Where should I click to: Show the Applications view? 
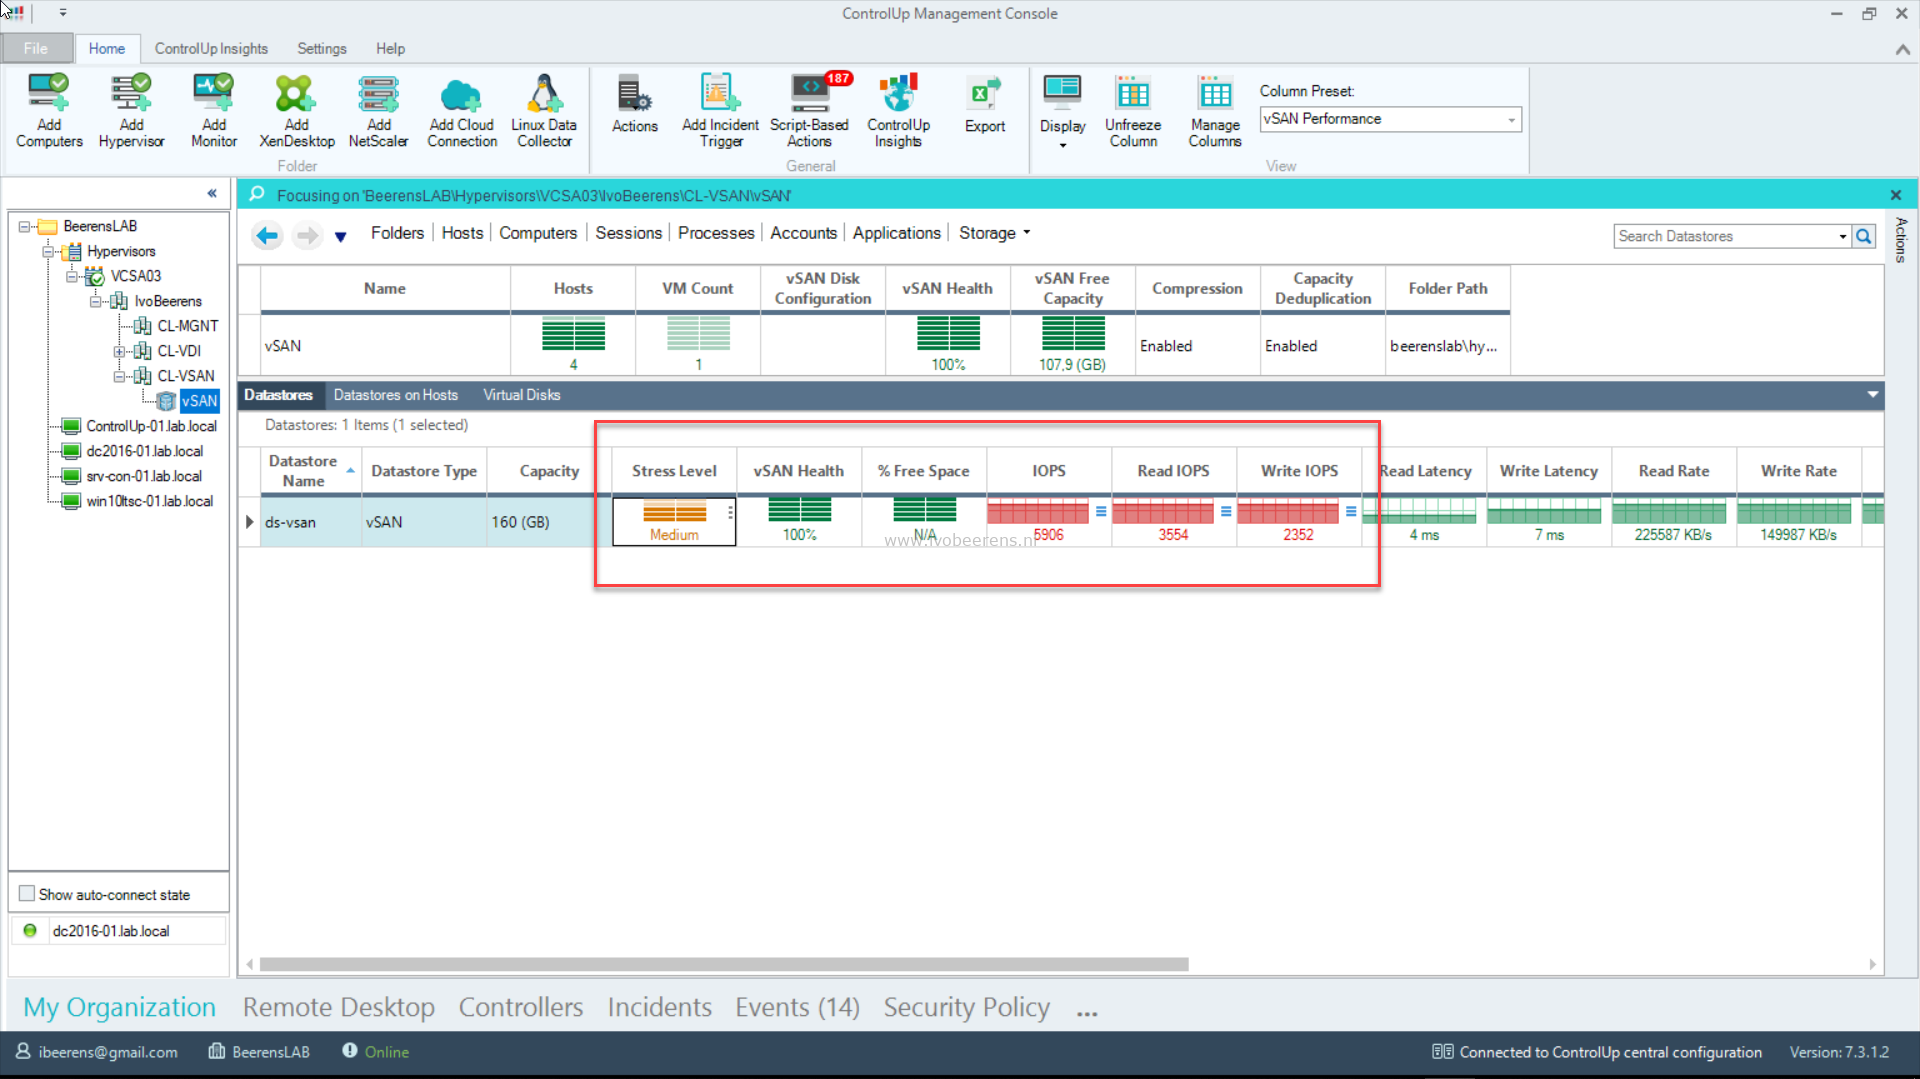[x=897, y=233]
